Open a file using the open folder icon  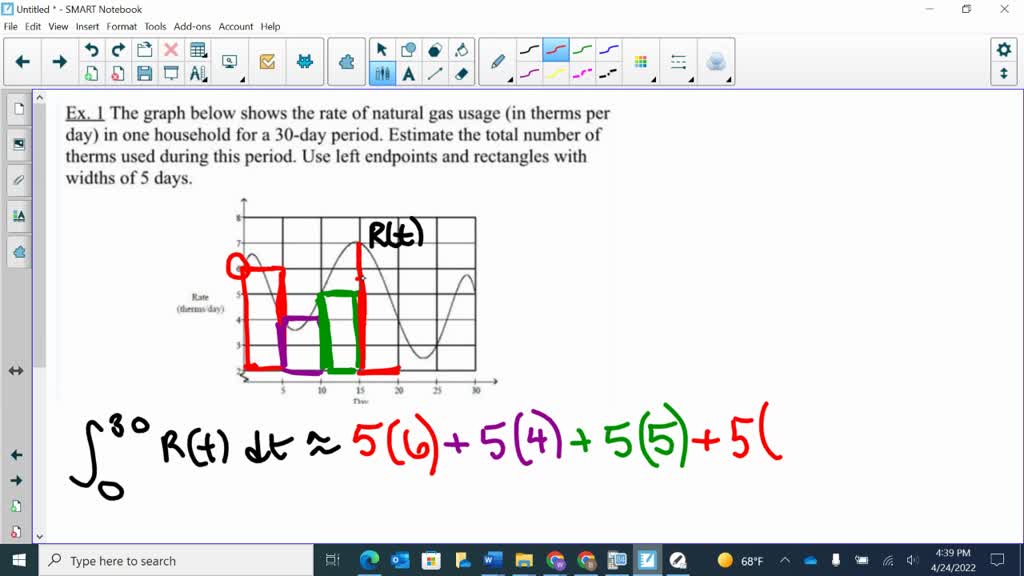(x=144, y=50)
